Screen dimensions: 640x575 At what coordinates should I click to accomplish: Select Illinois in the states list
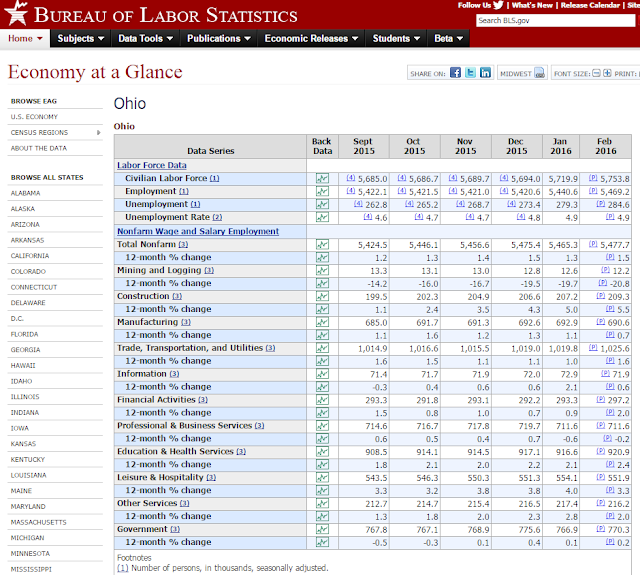point(25,397)
